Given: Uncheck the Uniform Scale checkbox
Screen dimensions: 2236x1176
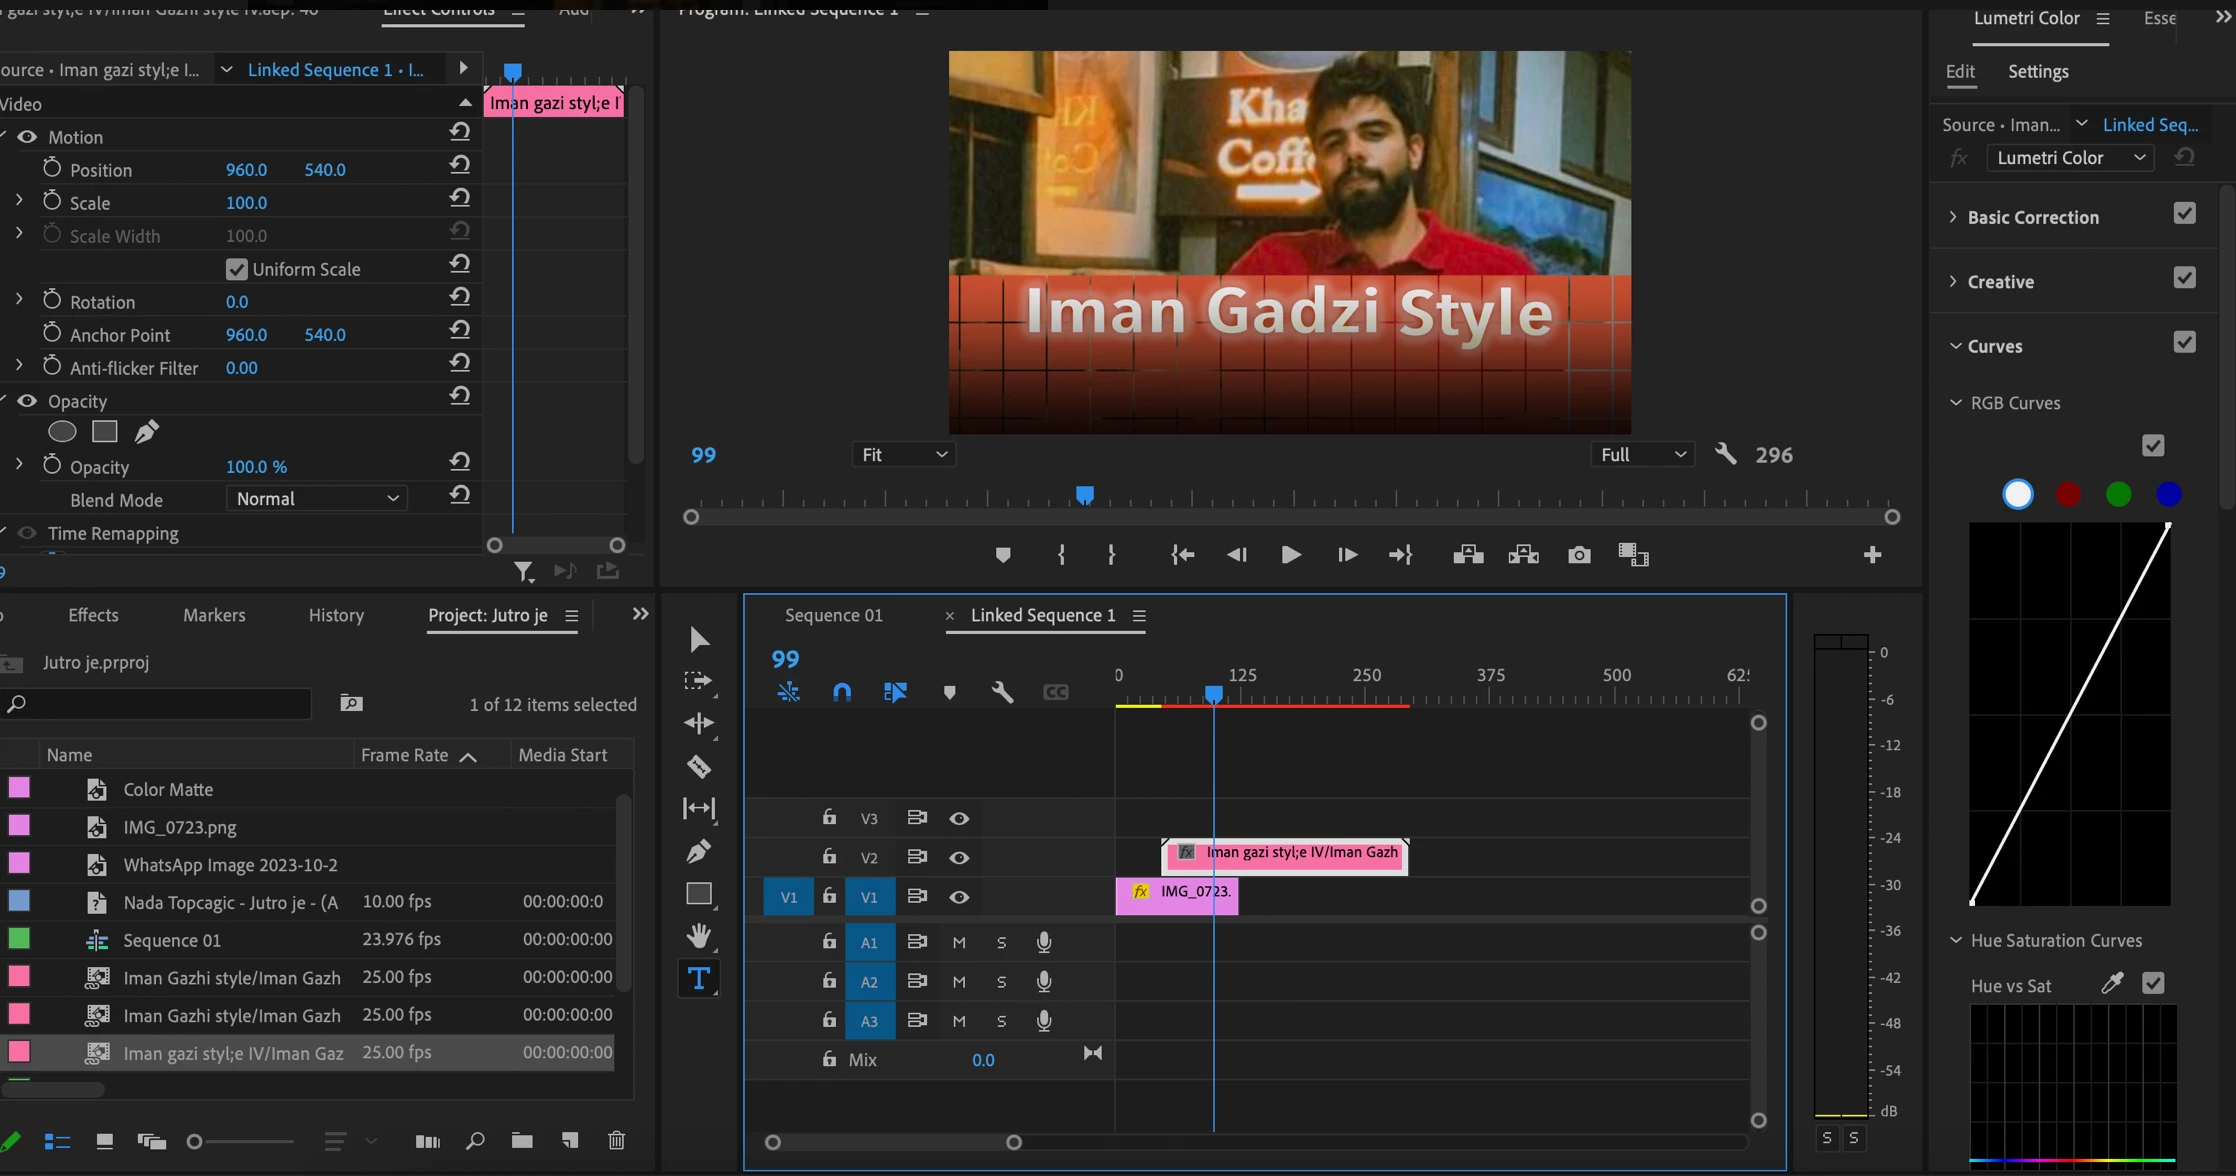Looking at the screenshot, I should click(x=236, y=269).
